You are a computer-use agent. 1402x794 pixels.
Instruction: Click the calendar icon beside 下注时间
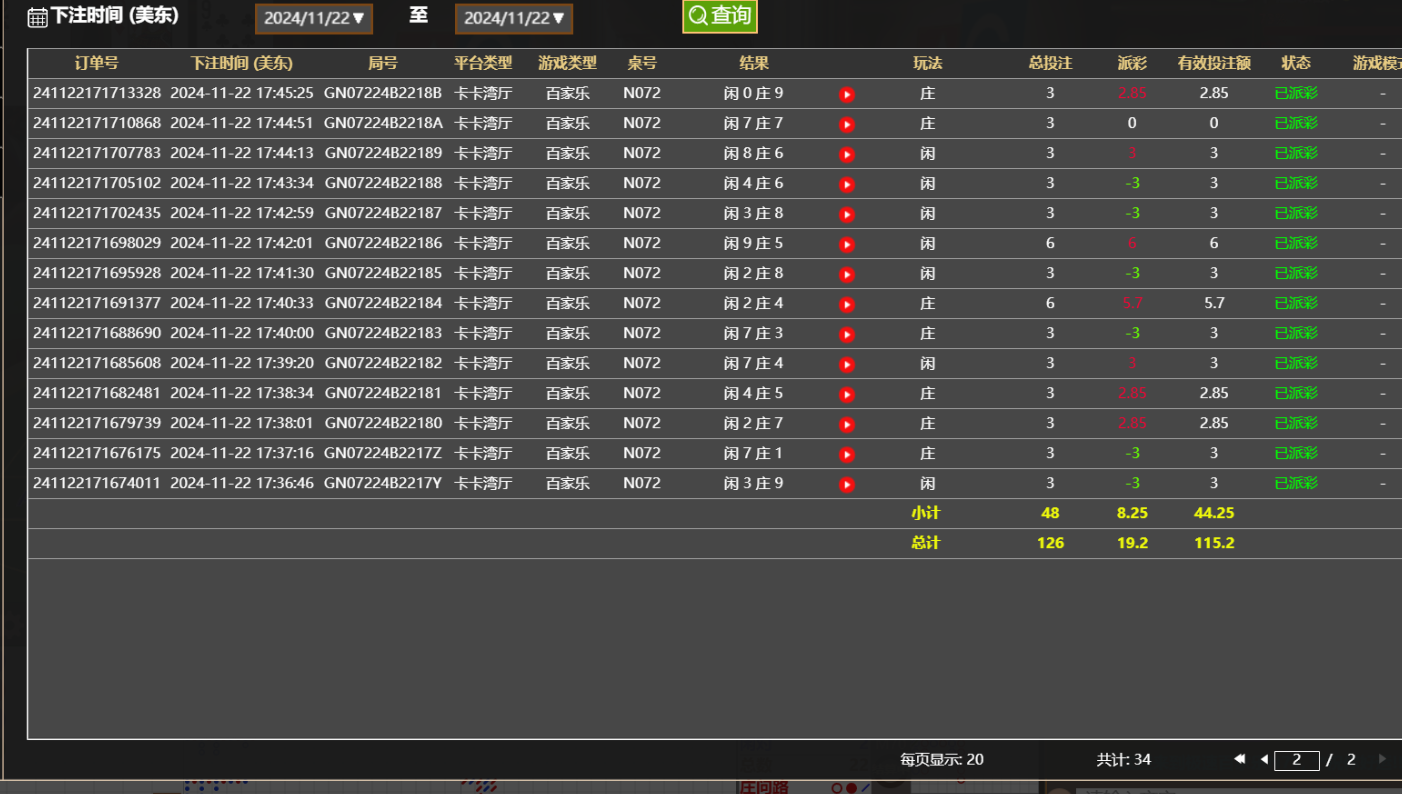click(x=37, y=17)
